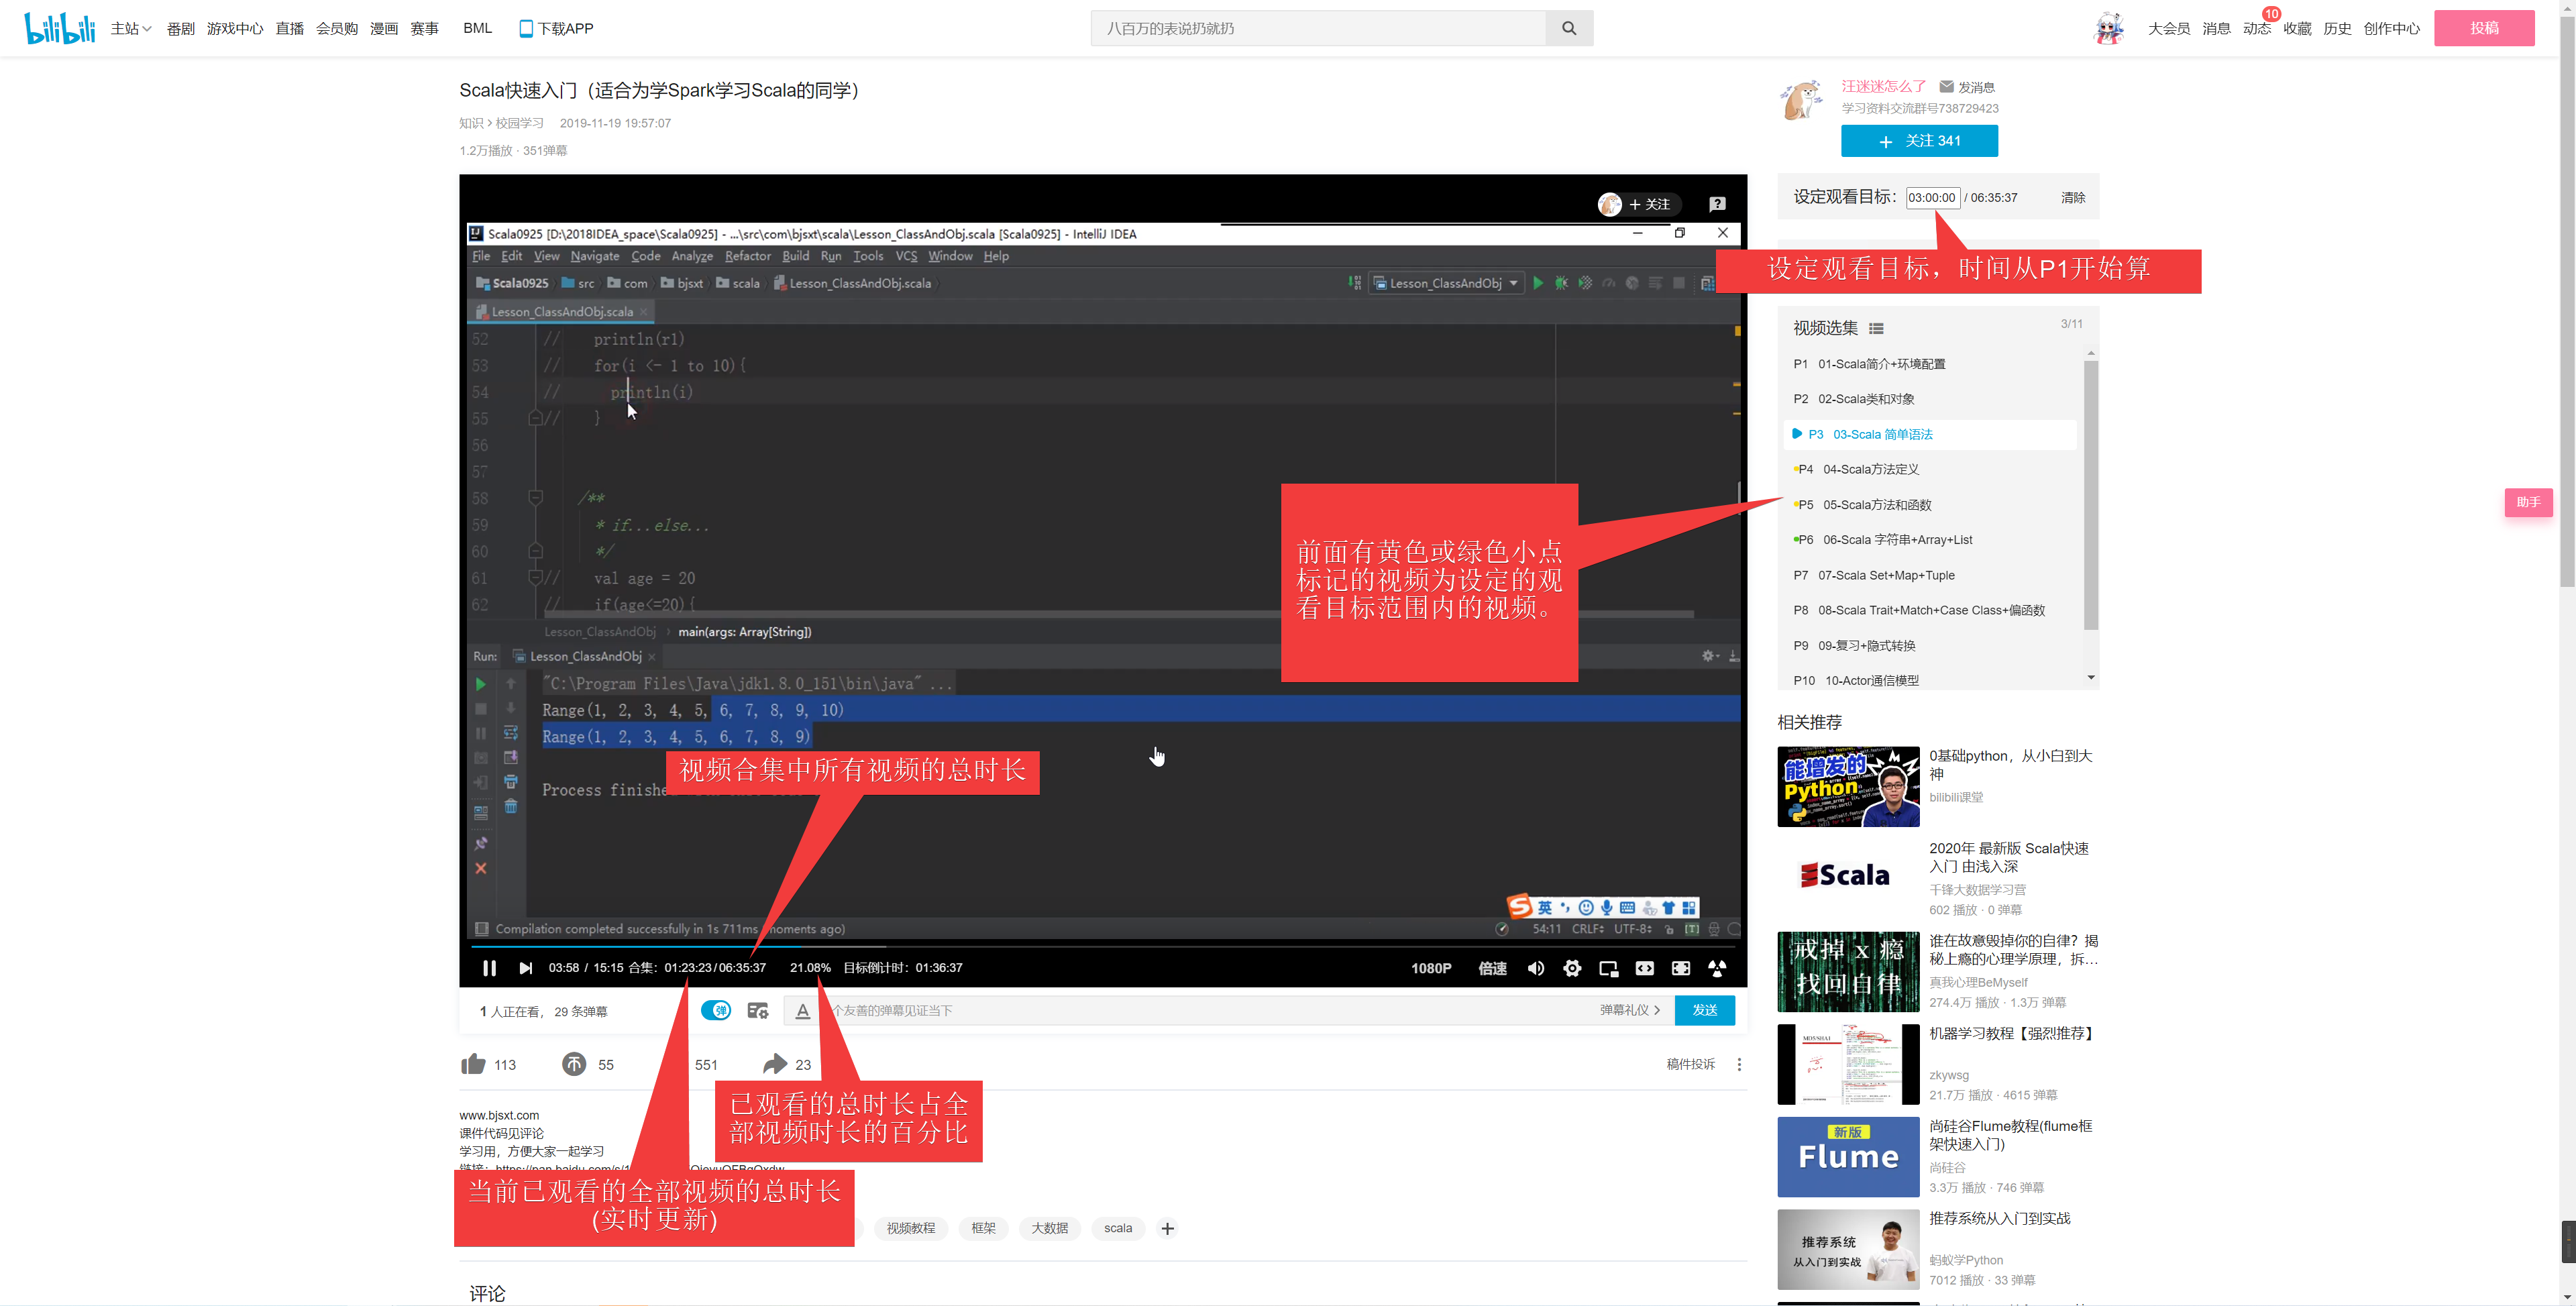Click the volume speaker icon
The height and width of the screenshot is (1306, 2576).
(1535, 968)
